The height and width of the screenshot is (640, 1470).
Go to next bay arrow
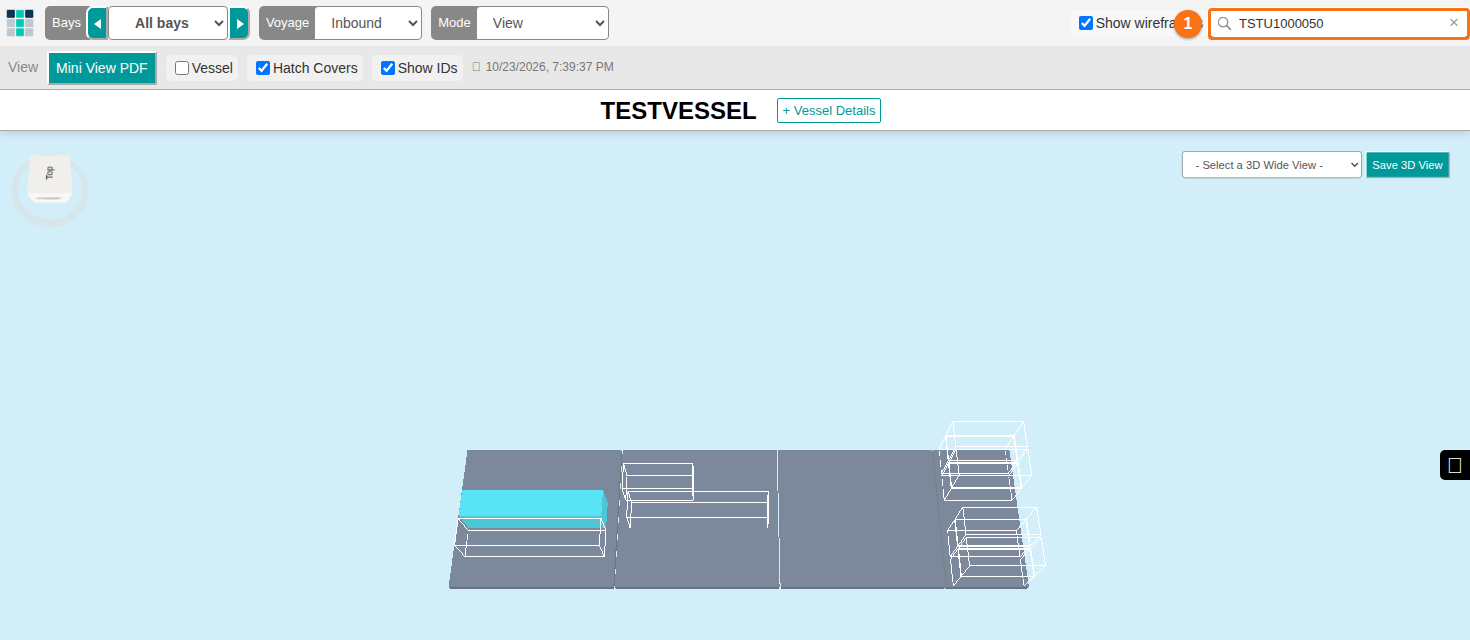coord(239,23)
